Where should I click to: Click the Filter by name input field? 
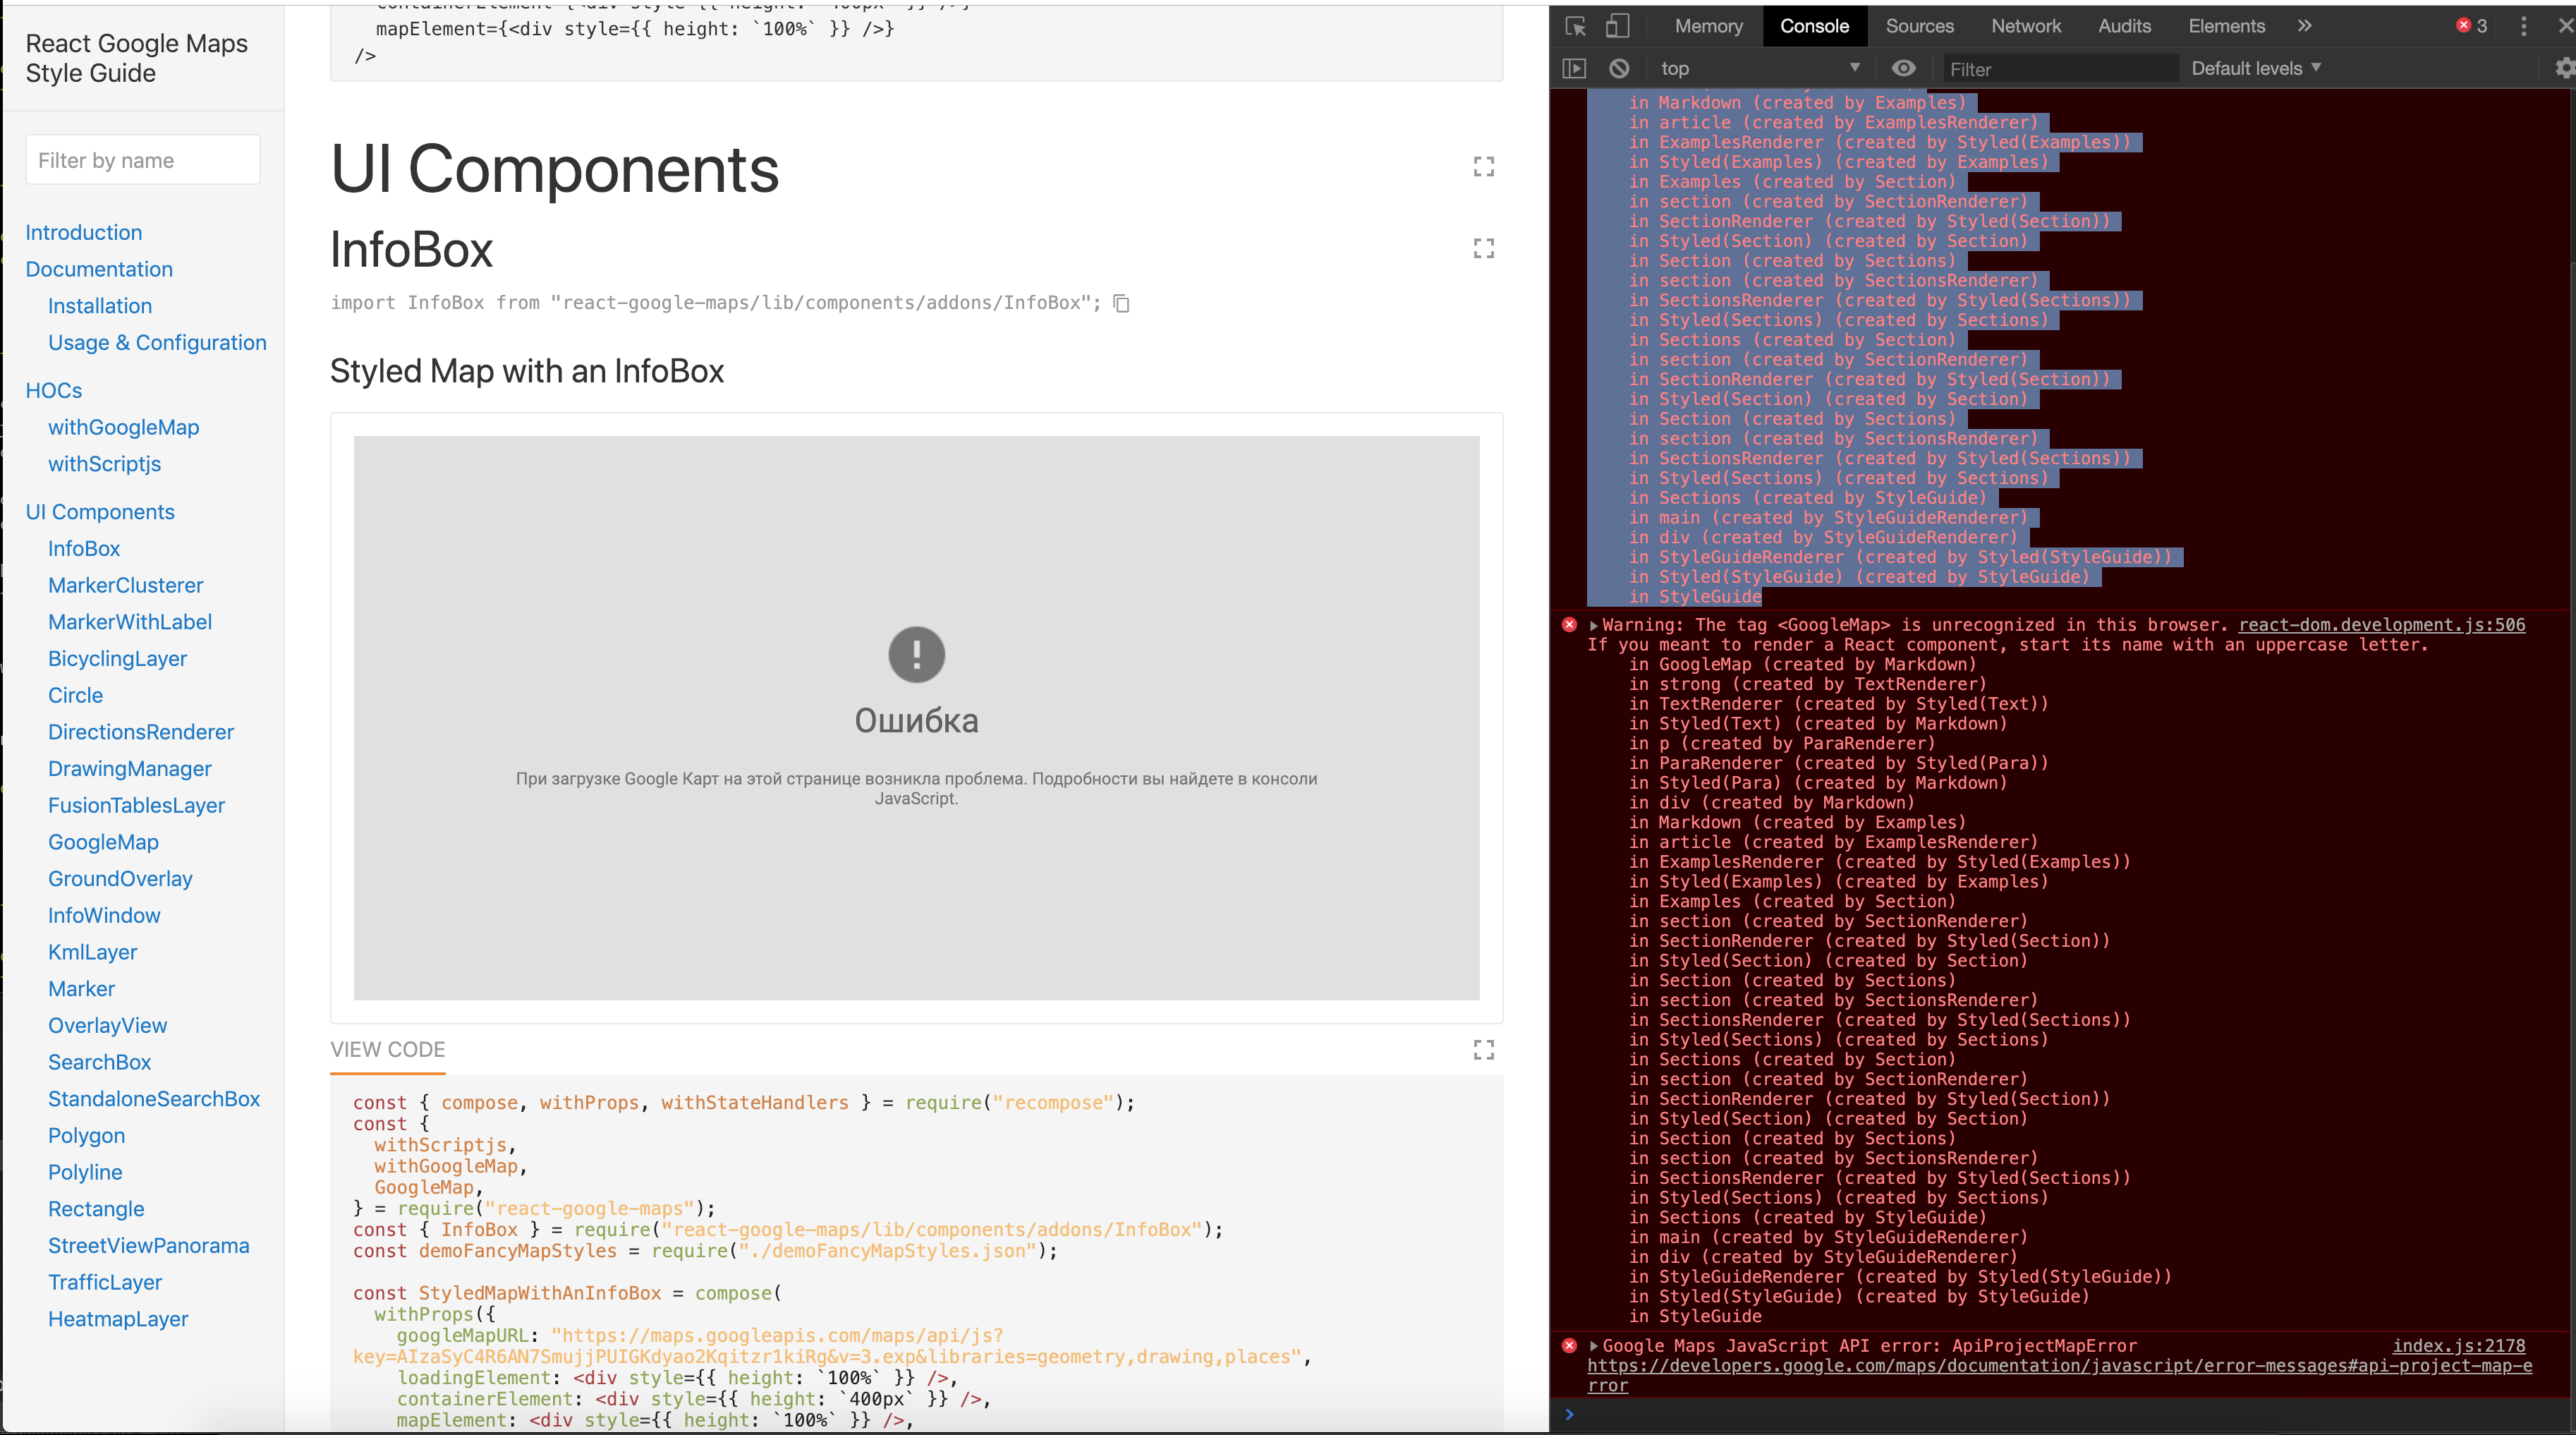pyautogui.click(x=142, y=160)
